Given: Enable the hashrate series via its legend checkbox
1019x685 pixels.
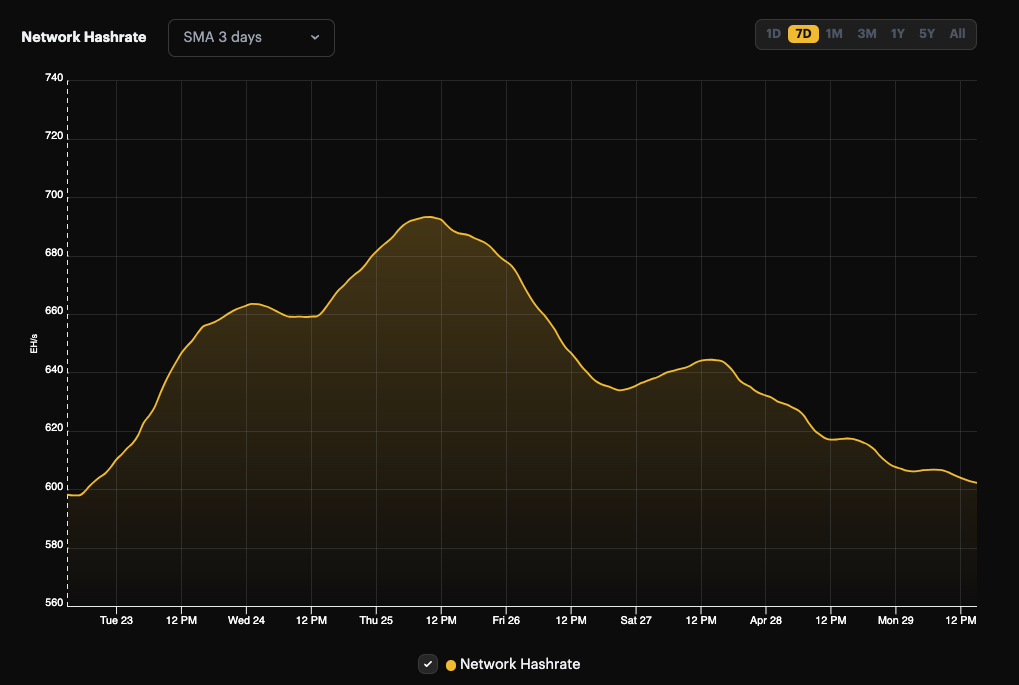Looking at the screenshot, I should [428, 663].
